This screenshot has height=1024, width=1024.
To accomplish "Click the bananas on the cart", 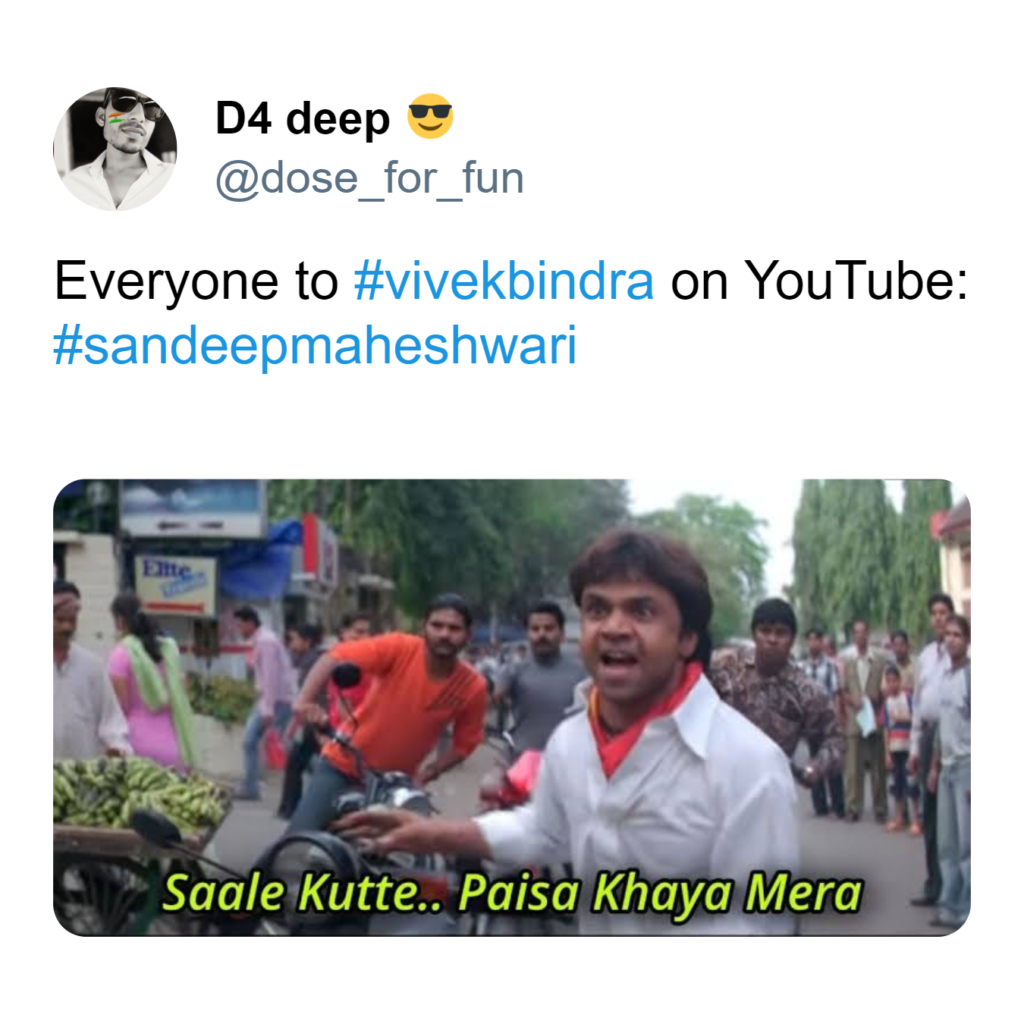I will pos(138,792).
